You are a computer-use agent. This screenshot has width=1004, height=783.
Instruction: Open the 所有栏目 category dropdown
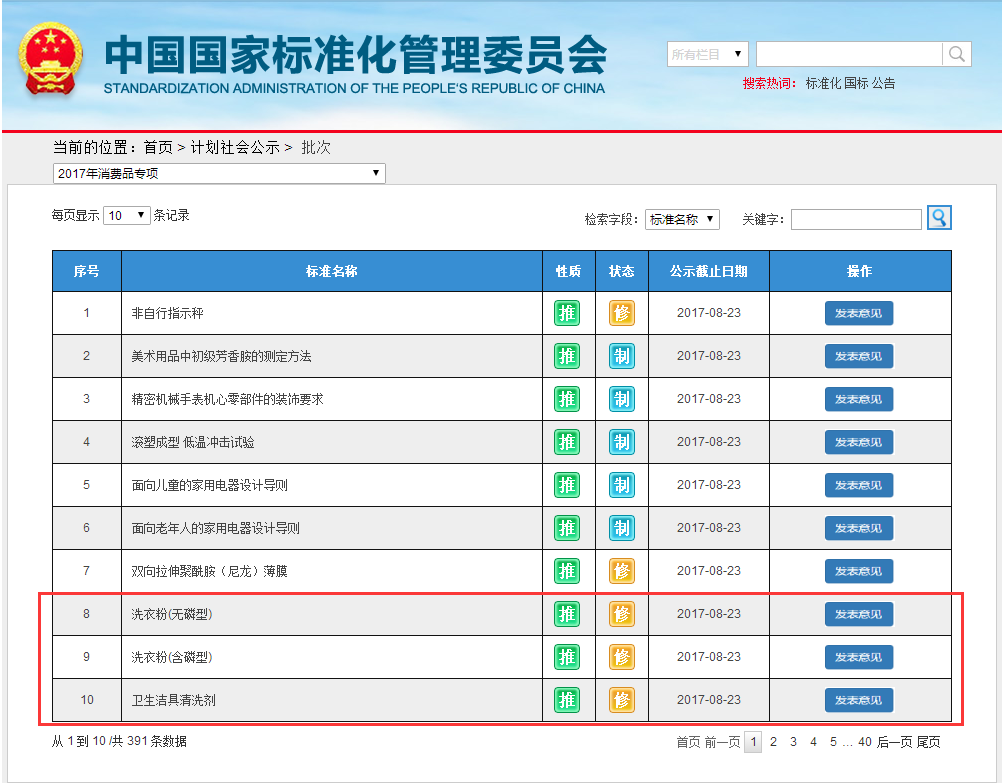[x=707, y=54]
